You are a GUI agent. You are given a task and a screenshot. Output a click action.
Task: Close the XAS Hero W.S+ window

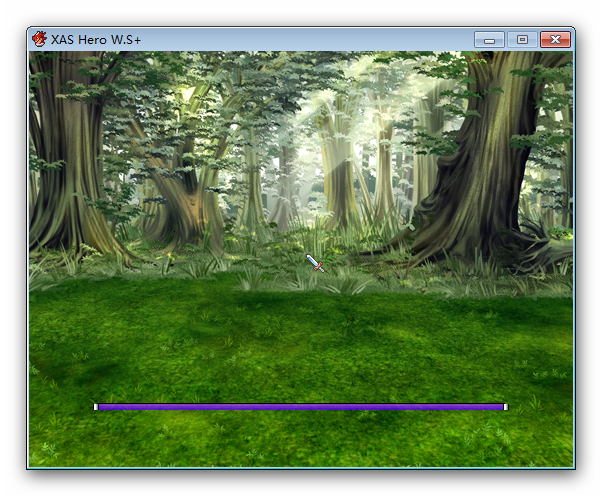[x=555, y=40]
